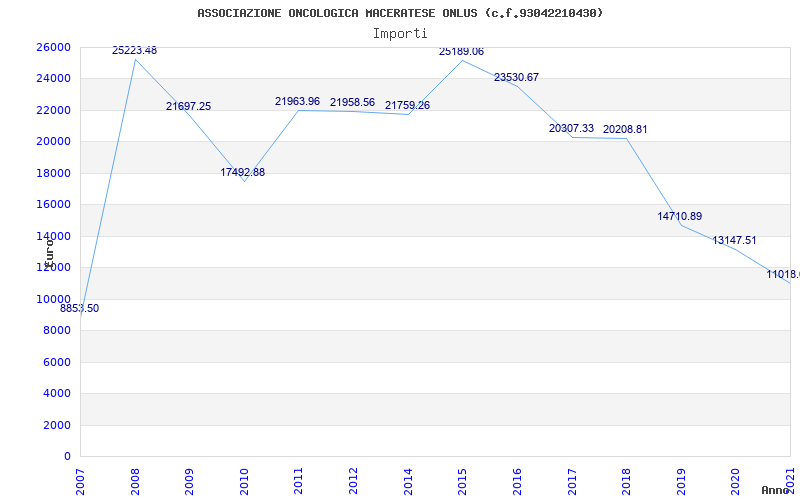Select the 17492.88 data label
The width and height of the screenshot is (800, 500).
coord(243,172)
